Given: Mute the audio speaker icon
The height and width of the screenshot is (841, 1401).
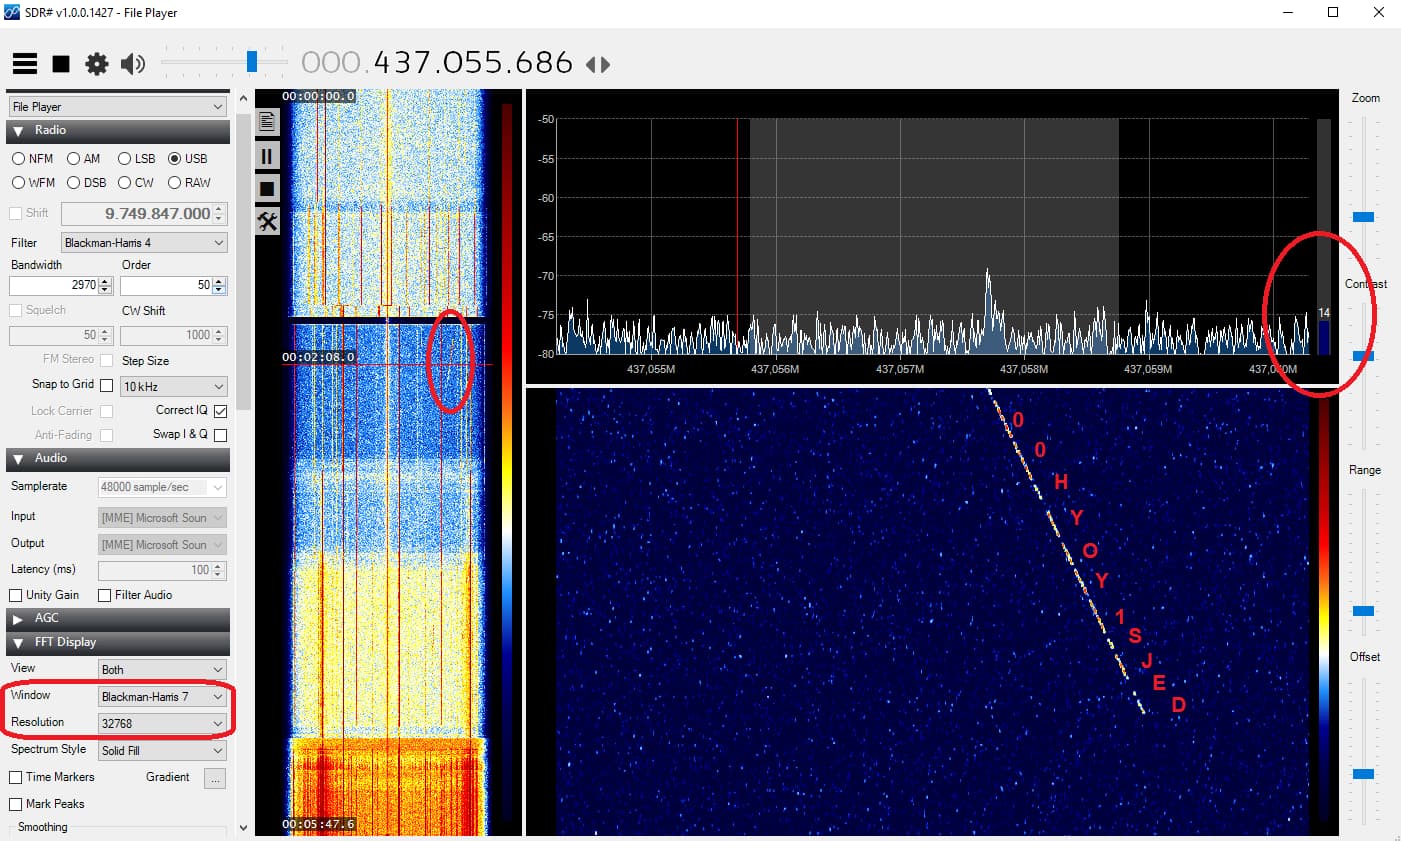Looking at the screenshot, I should 132,64.
